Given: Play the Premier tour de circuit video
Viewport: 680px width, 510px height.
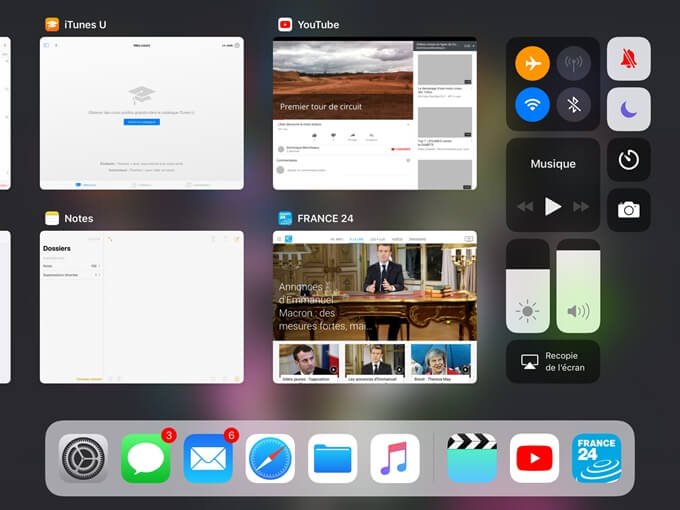Looking at the screenshot, I should coord(343,80).
